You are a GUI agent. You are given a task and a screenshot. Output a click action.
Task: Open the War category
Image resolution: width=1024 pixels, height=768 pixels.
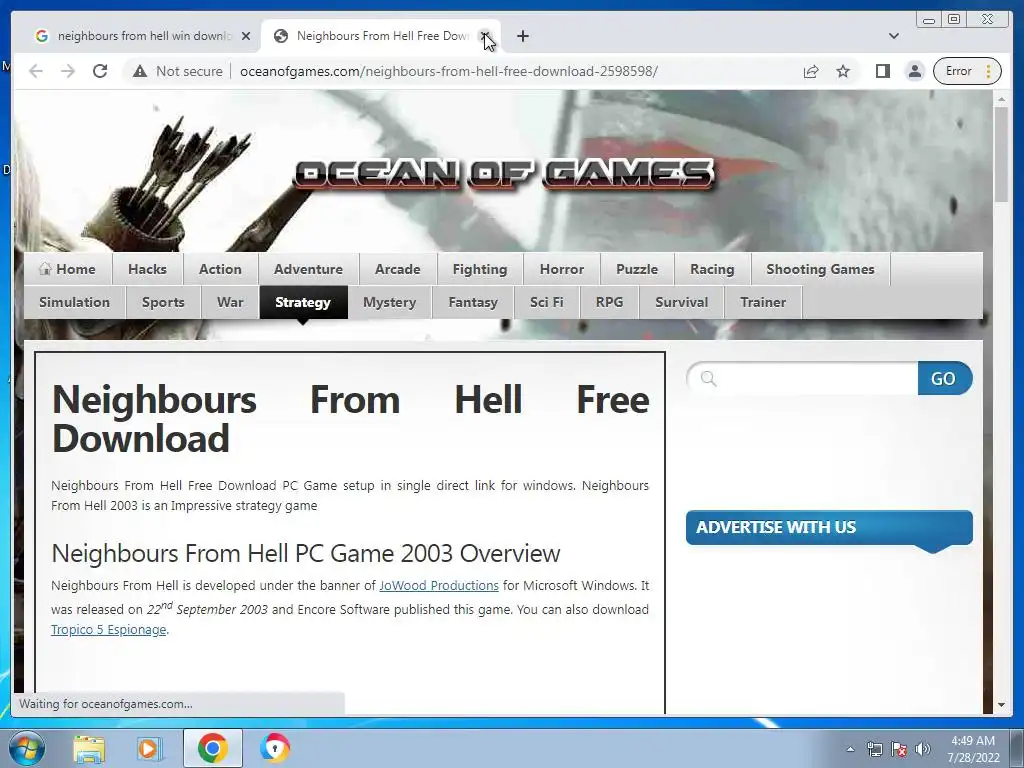click(230, 302)
